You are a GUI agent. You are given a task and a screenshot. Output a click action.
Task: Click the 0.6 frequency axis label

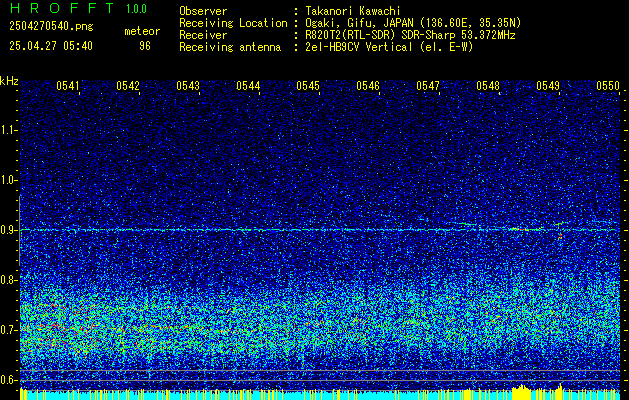pyautogui.click(x=8, y=380)
